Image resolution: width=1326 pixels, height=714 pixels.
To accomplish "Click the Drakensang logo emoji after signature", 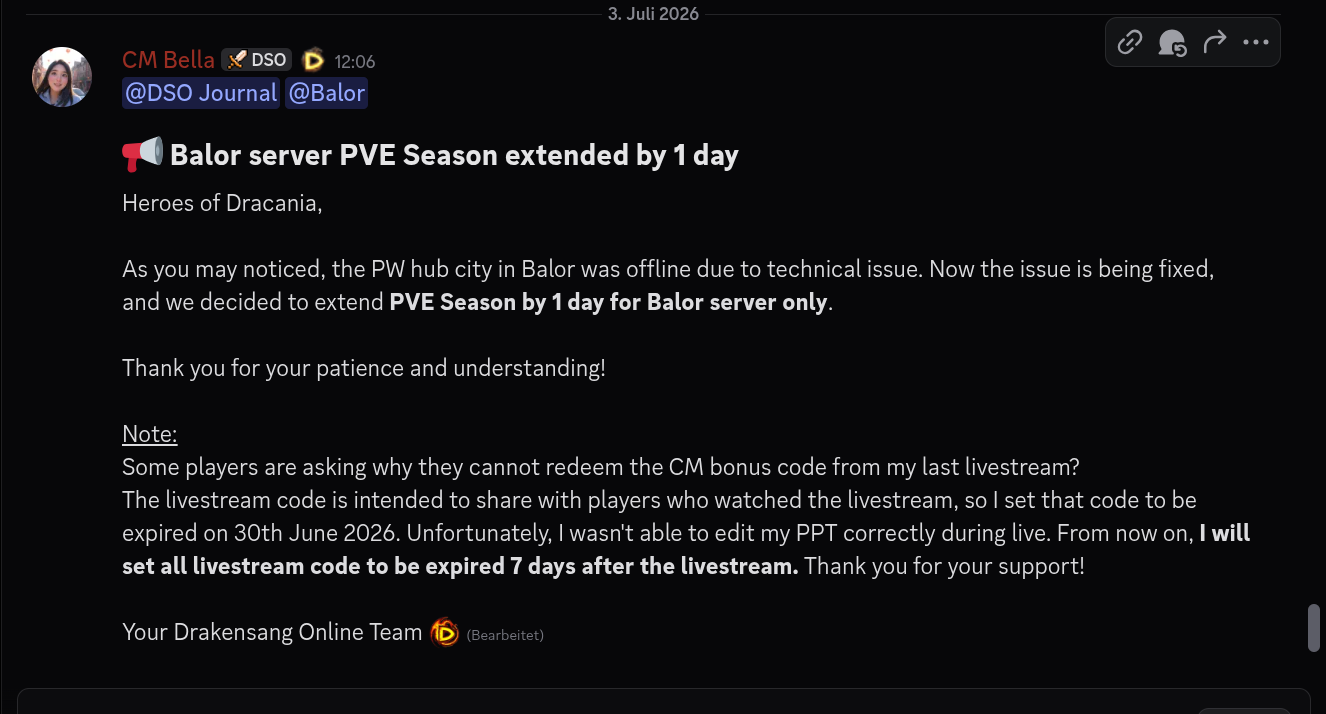I will point(444,632).
